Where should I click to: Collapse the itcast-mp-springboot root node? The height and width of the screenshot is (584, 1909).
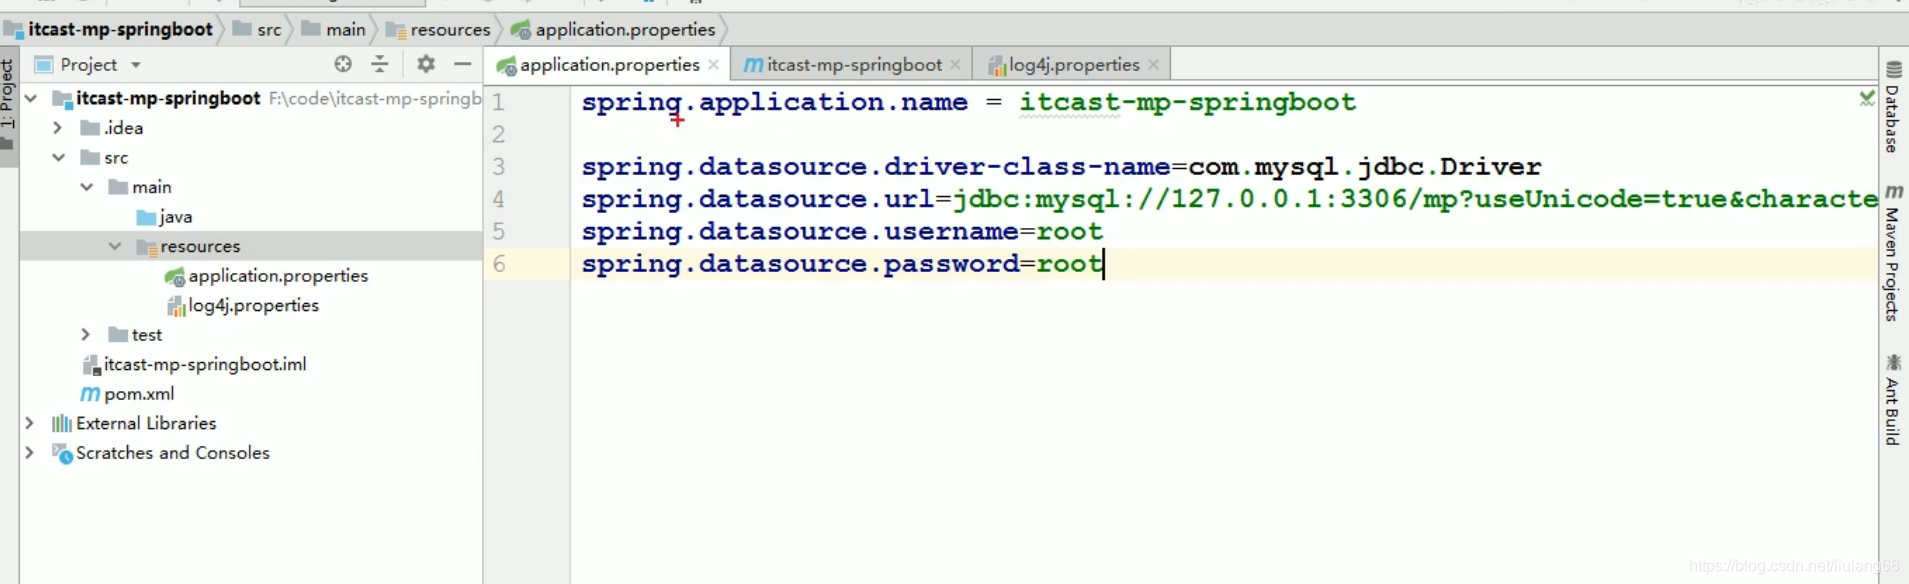click(x=31, y=98)
